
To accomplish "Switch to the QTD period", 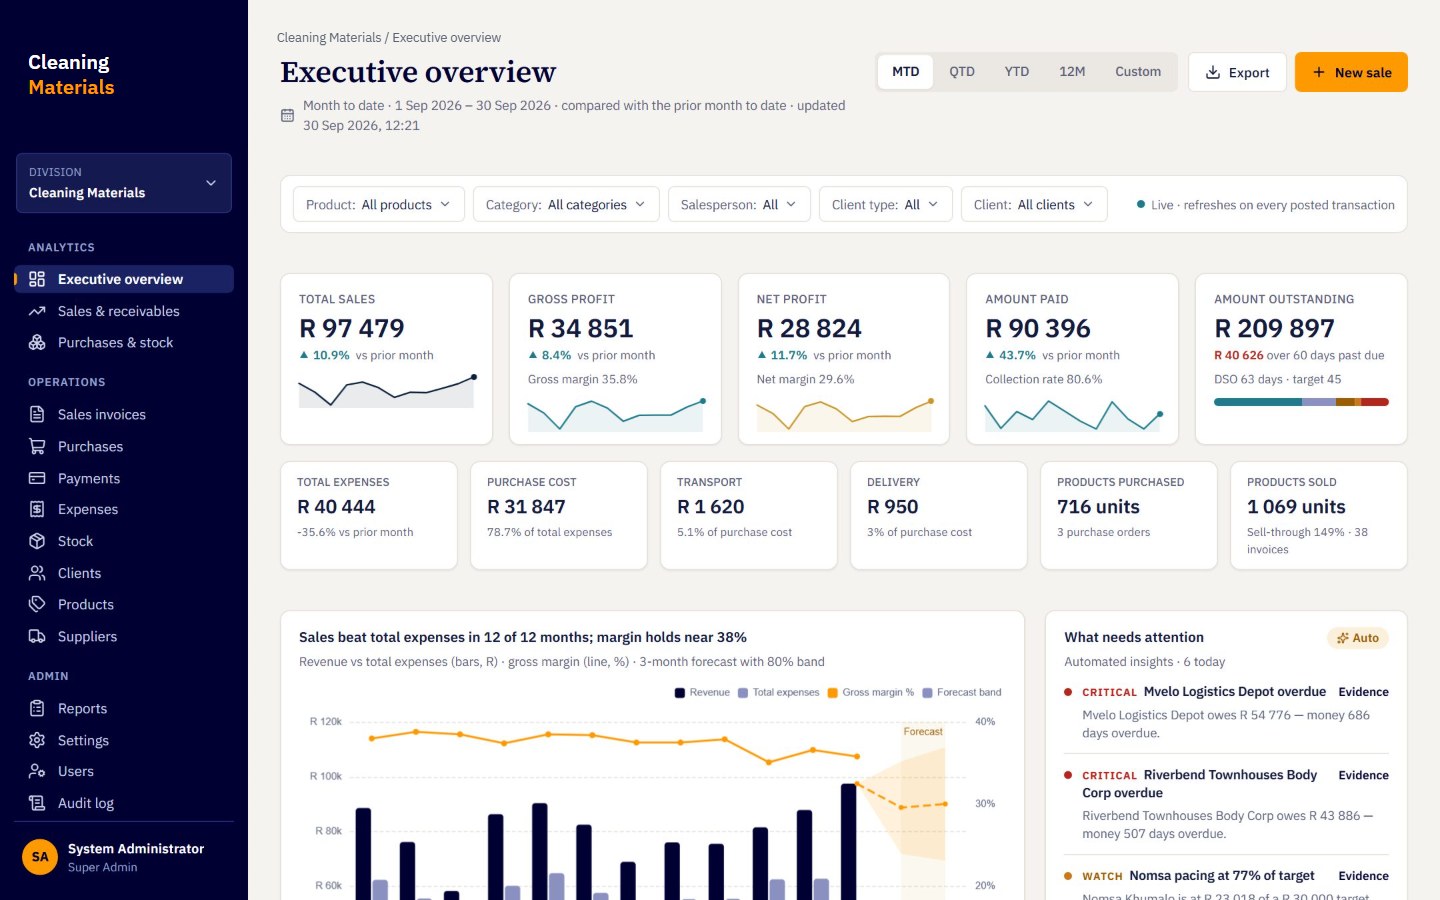I will click(x=962, y=72).
